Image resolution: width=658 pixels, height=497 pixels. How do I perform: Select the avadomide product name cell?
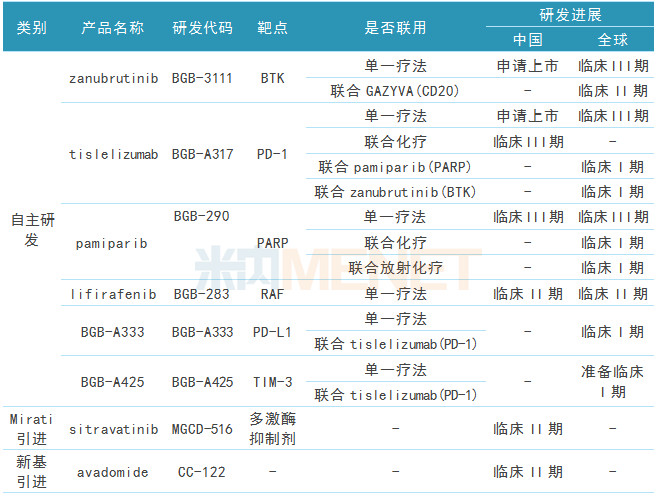(109, 471)
